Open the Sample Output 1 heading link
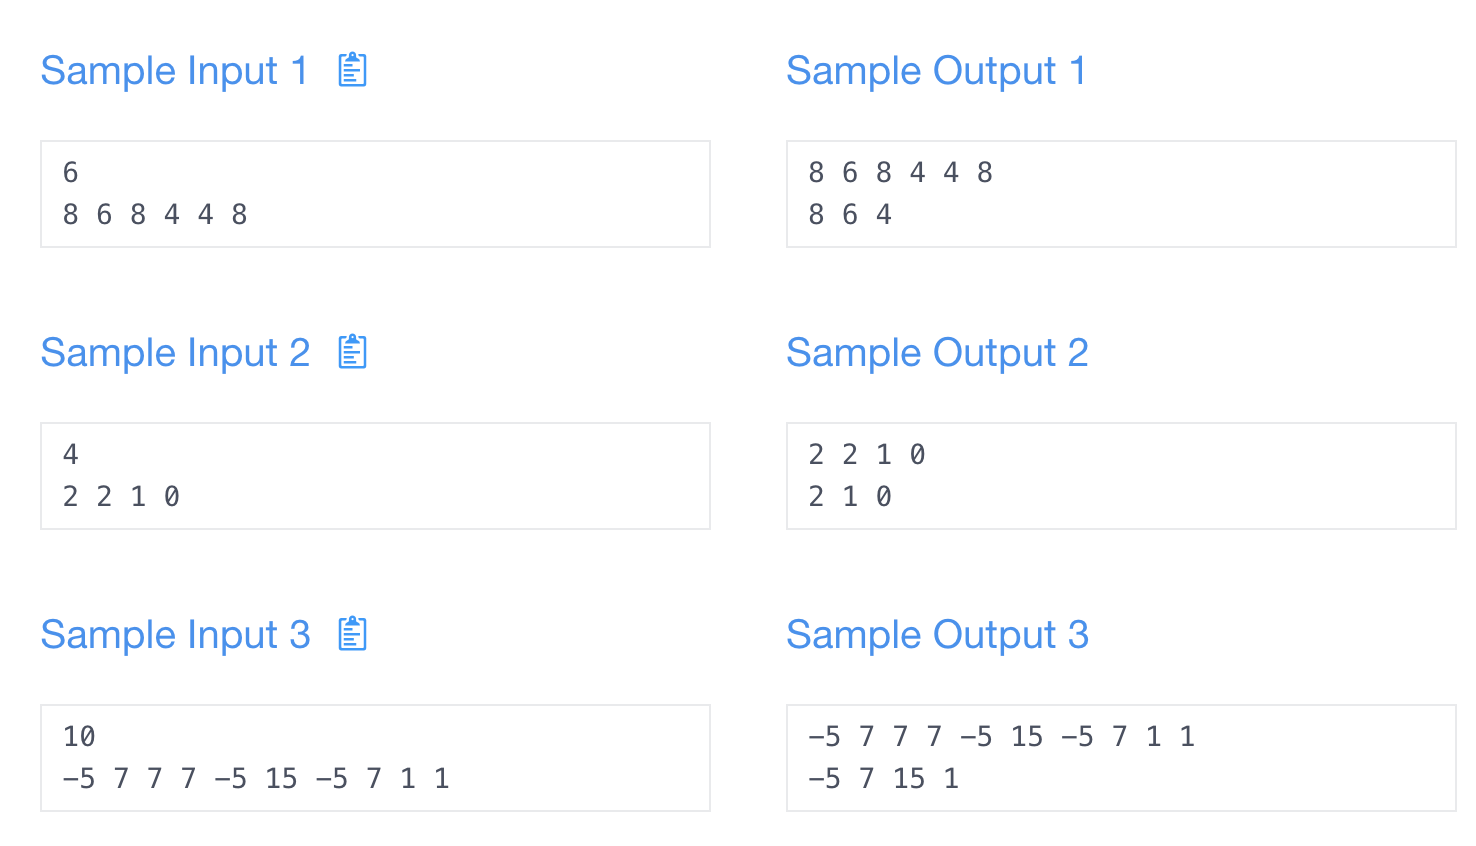The height and width of the screenshot is (846, 1476). (936, 70)
